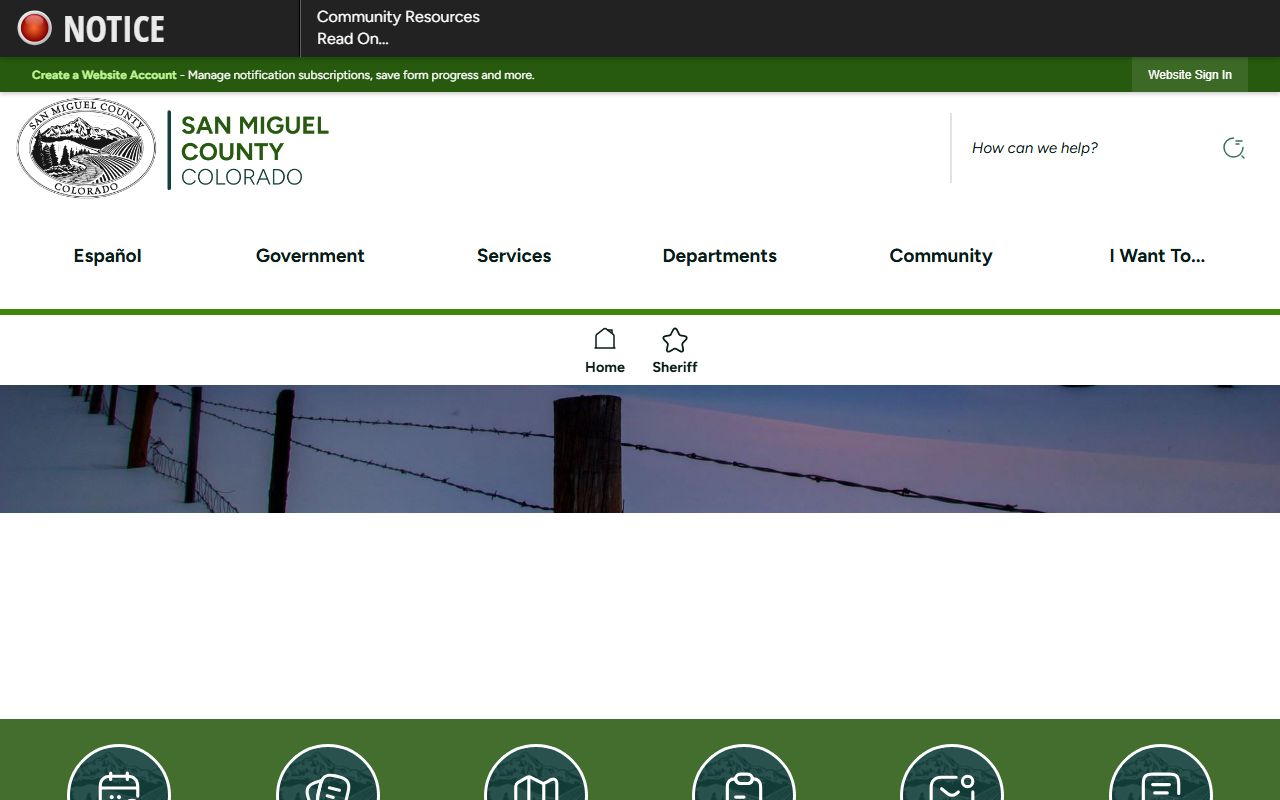Open the Departments menu

pos(720,256)
